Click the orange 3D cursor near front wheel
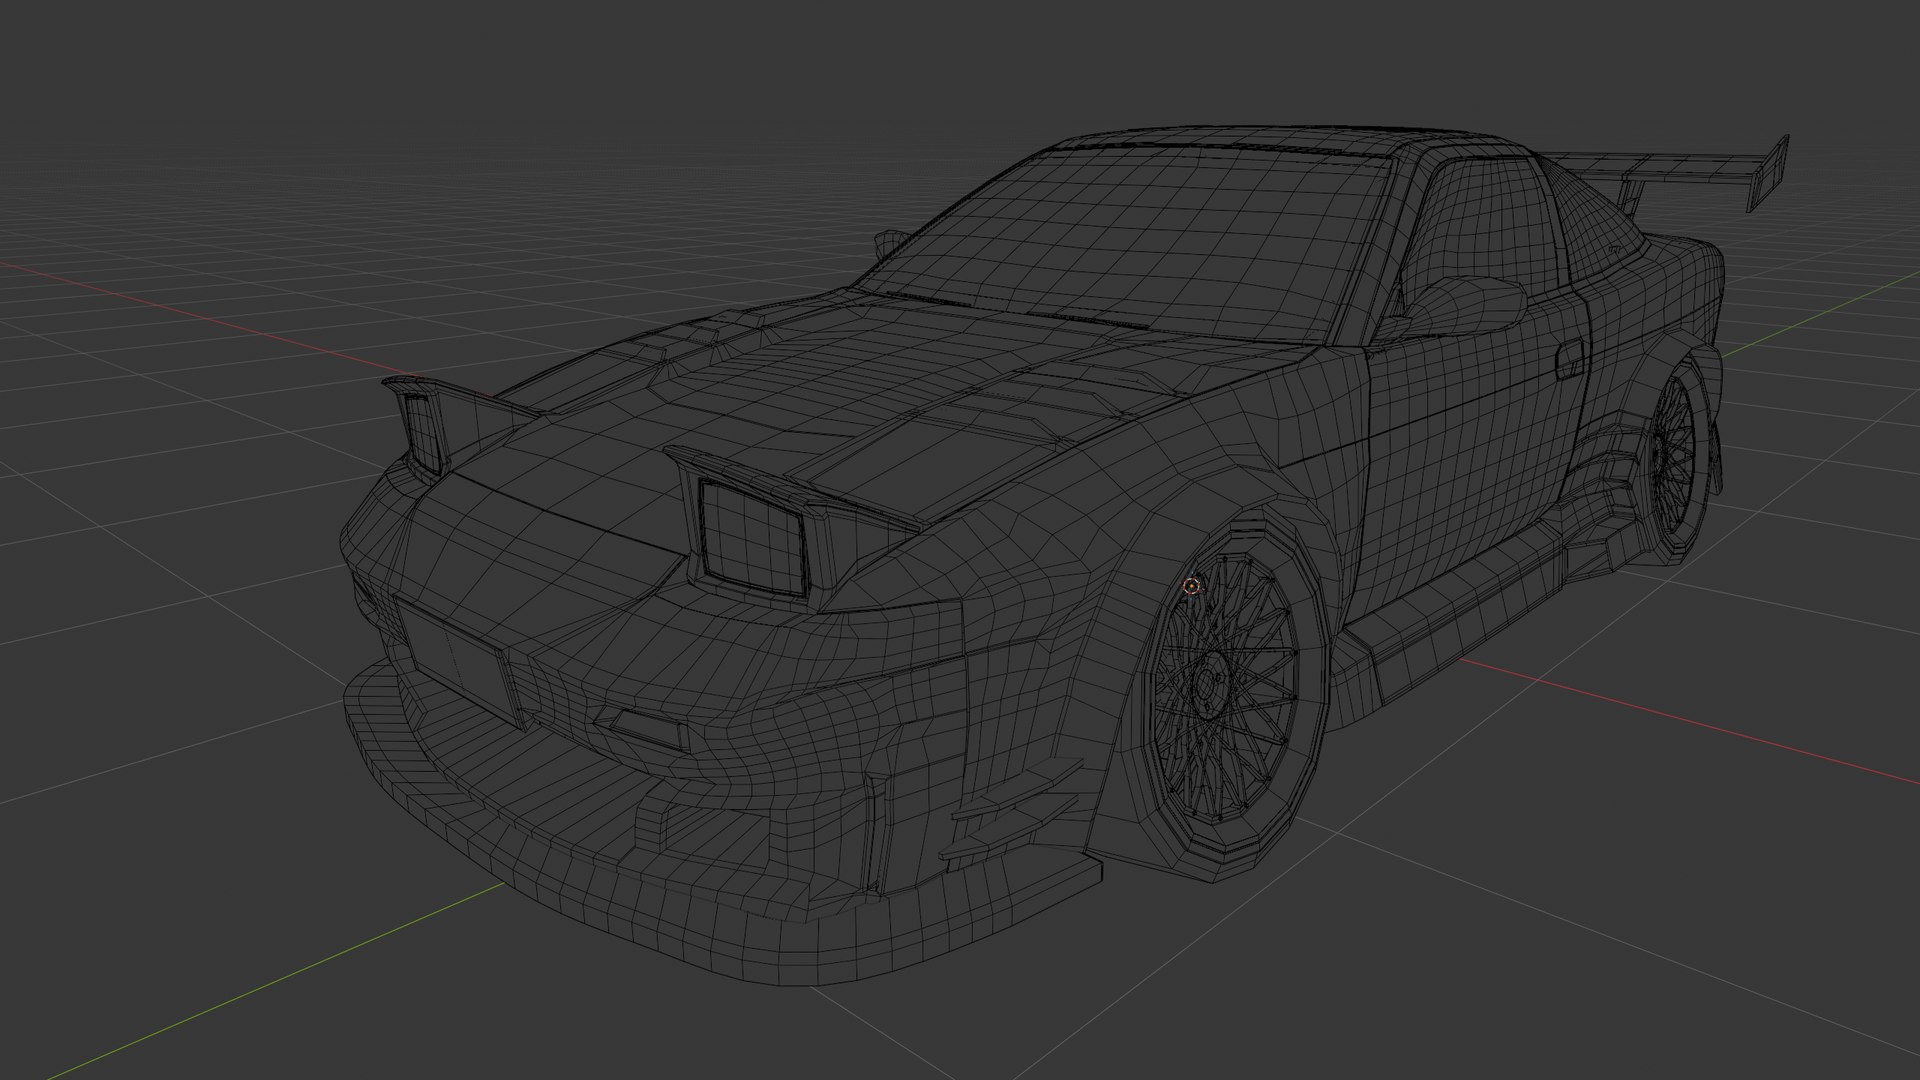The height and width of the screenshot is (1080, 1920). [1191, 586]
